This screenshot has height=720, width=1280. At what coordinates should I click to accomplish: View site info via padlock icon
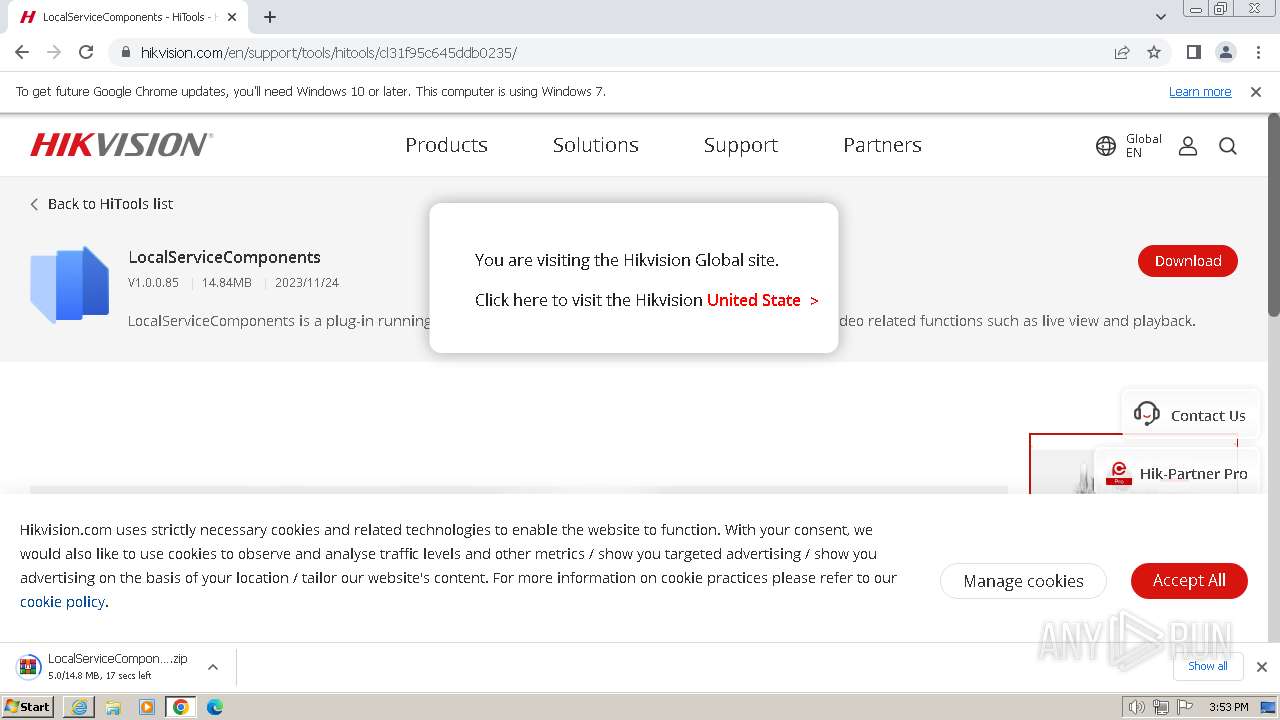click(x=125, y=52)
